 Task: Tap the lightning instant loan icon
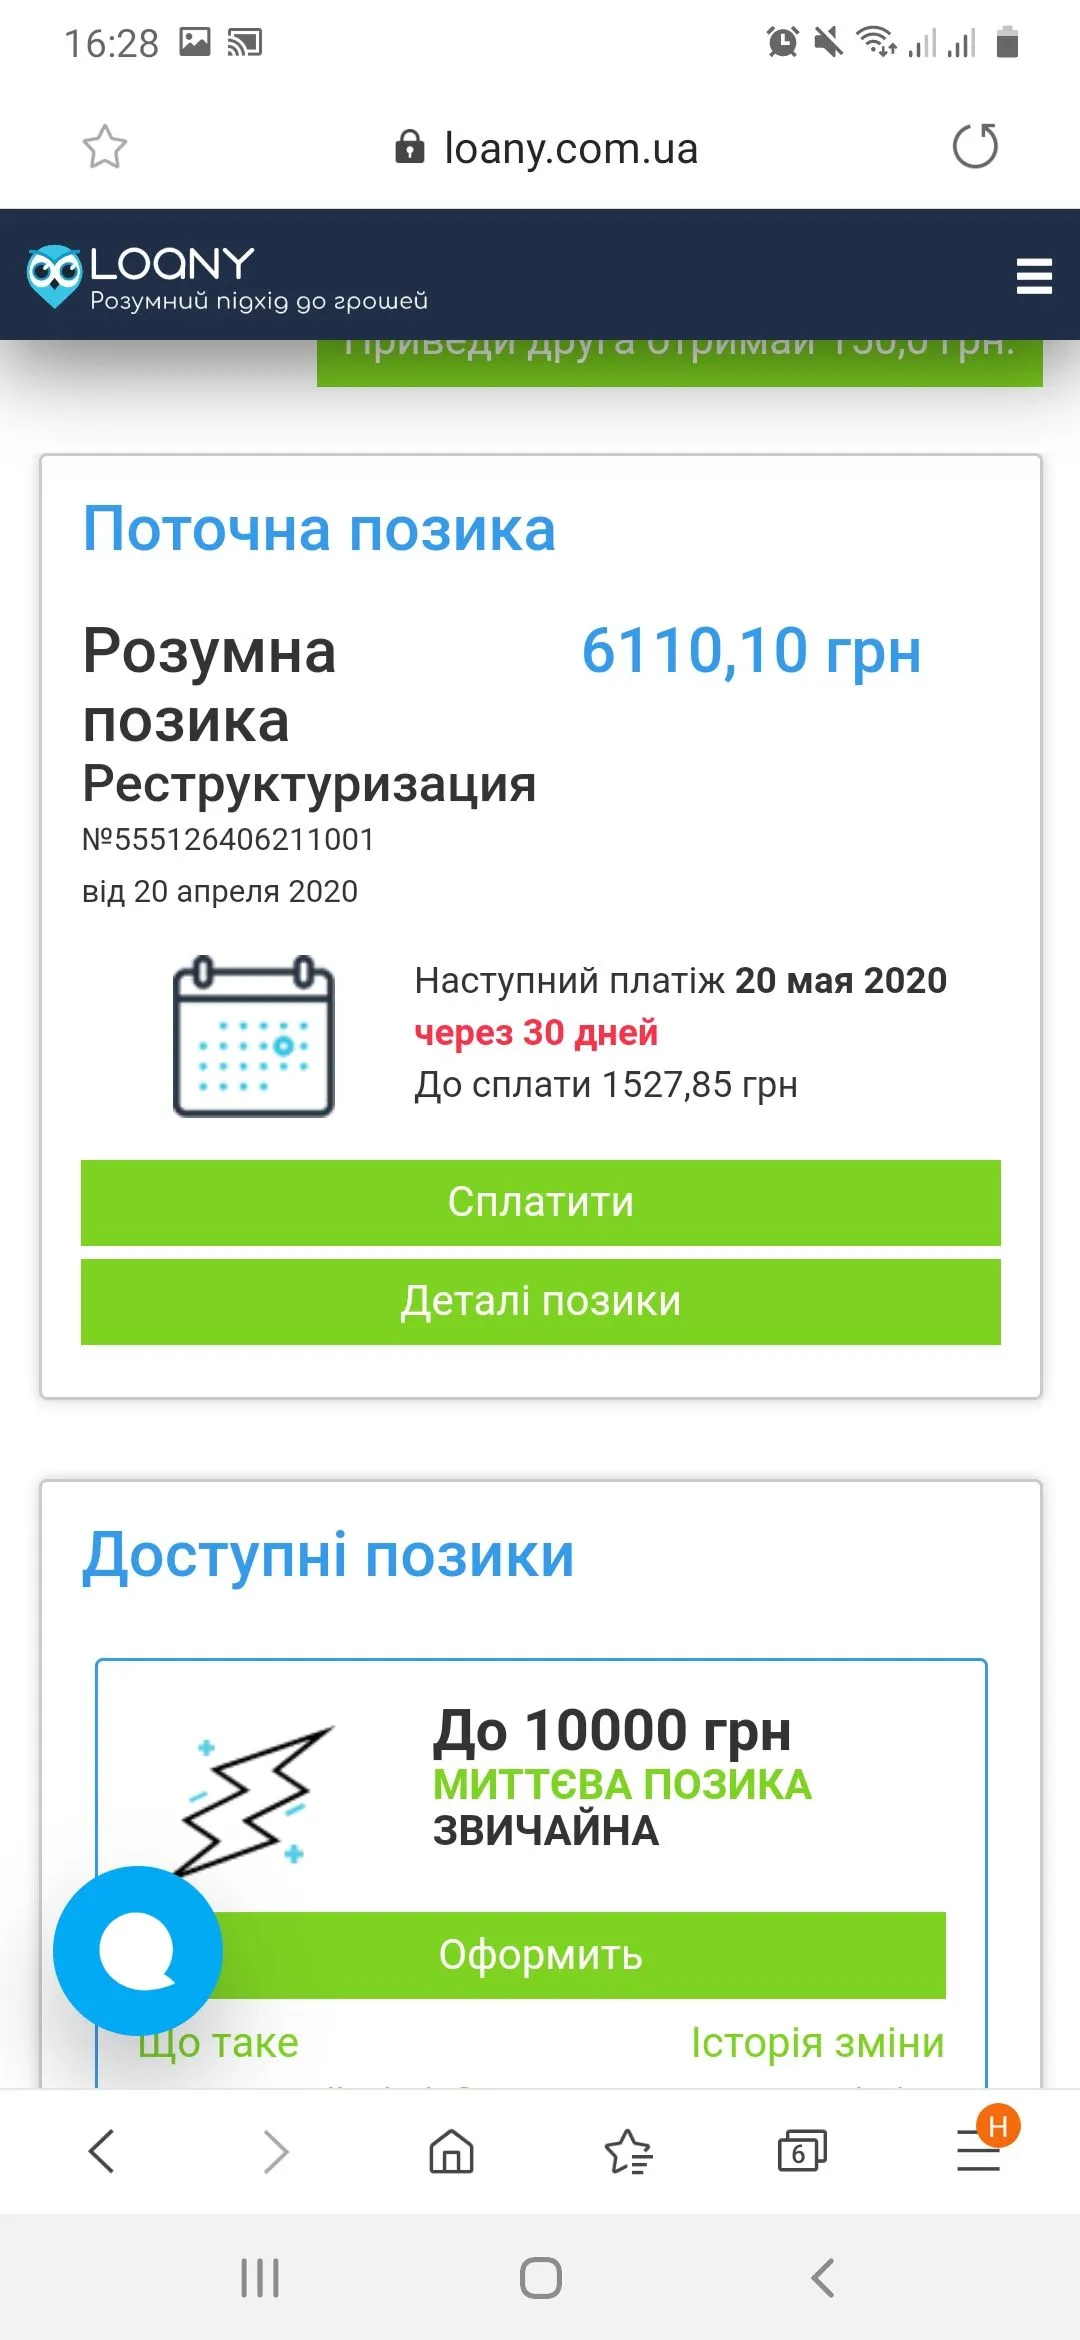(258, 1797)
